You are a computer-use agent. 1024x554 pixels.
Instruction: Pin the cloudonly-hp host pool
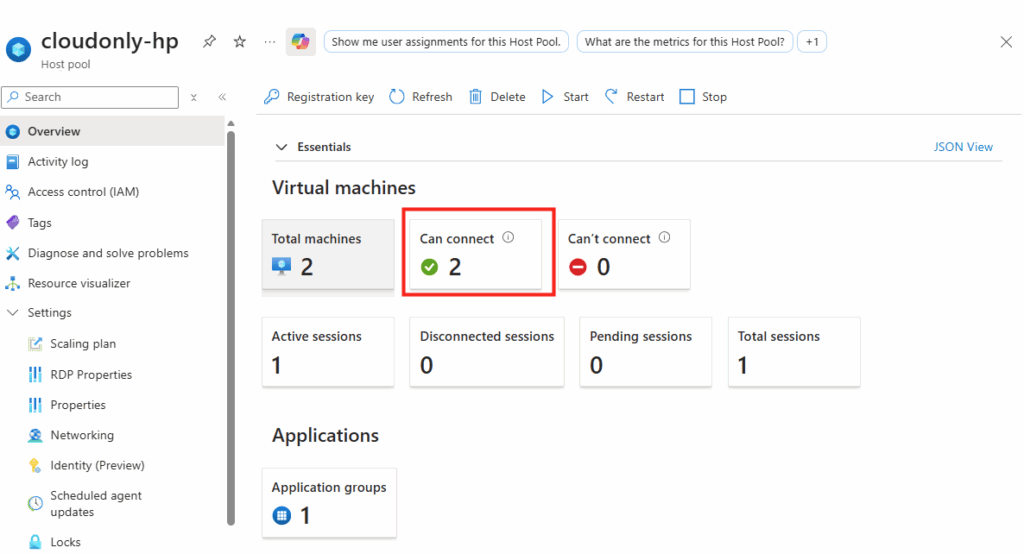click(209, 42)
